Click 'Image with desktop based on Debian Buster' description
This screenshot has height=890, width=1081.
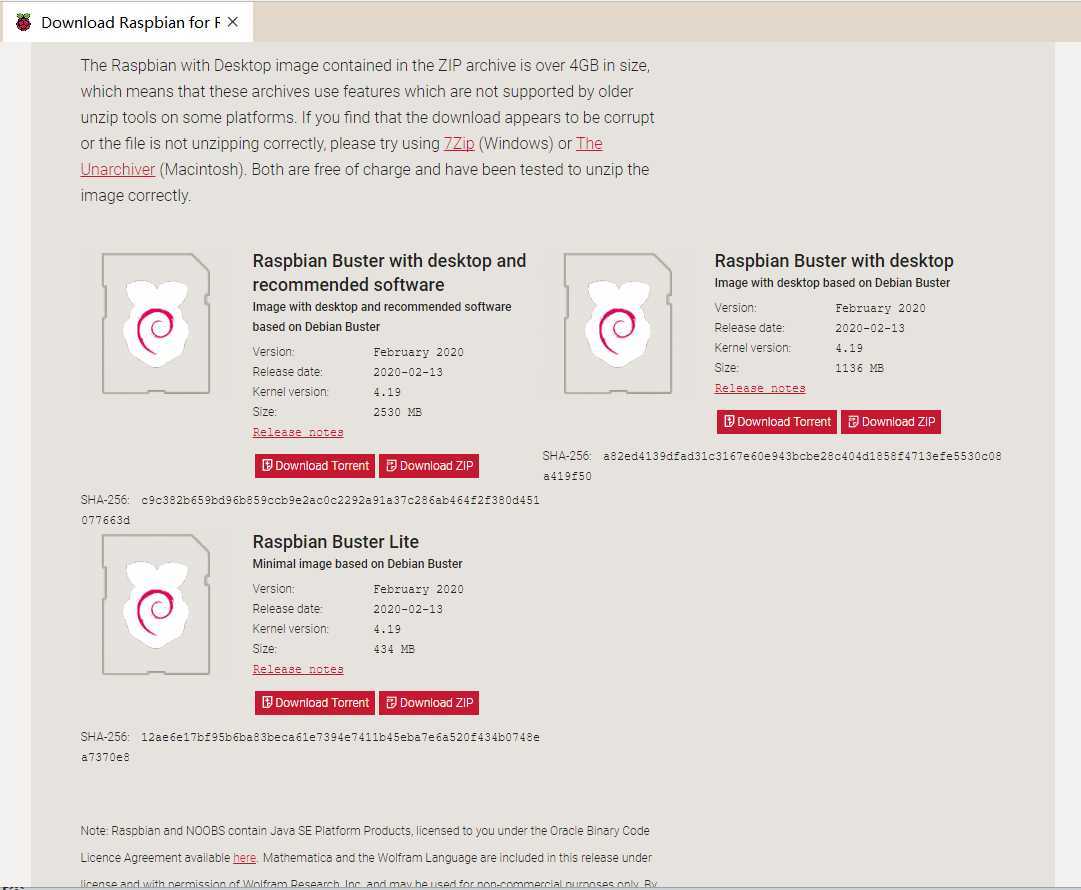pyautogui.click(x=832, y=283)
